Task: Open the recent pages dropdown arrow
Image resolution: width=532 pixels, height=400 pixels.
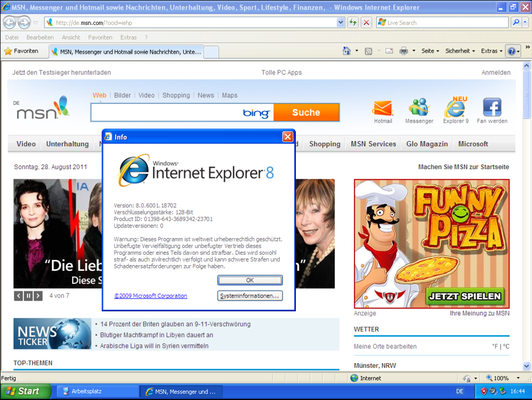Action: click(x=35, y=23)
